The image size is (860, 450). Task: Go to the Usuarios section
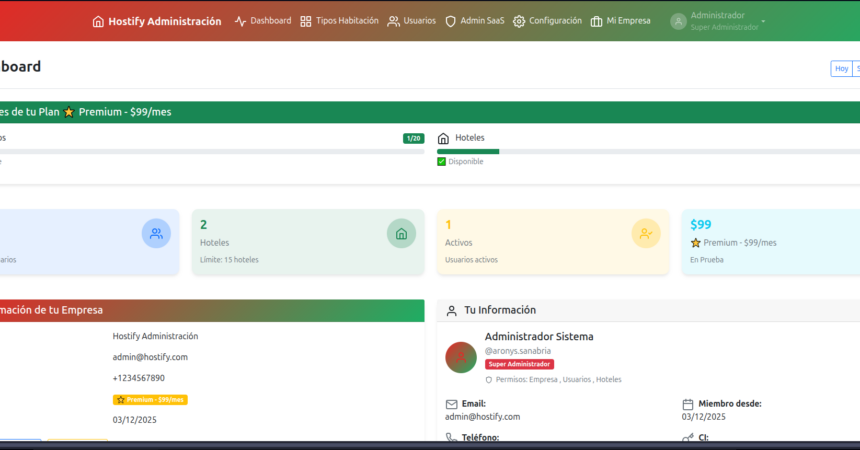pyautogui.click(x=411, y=21)
